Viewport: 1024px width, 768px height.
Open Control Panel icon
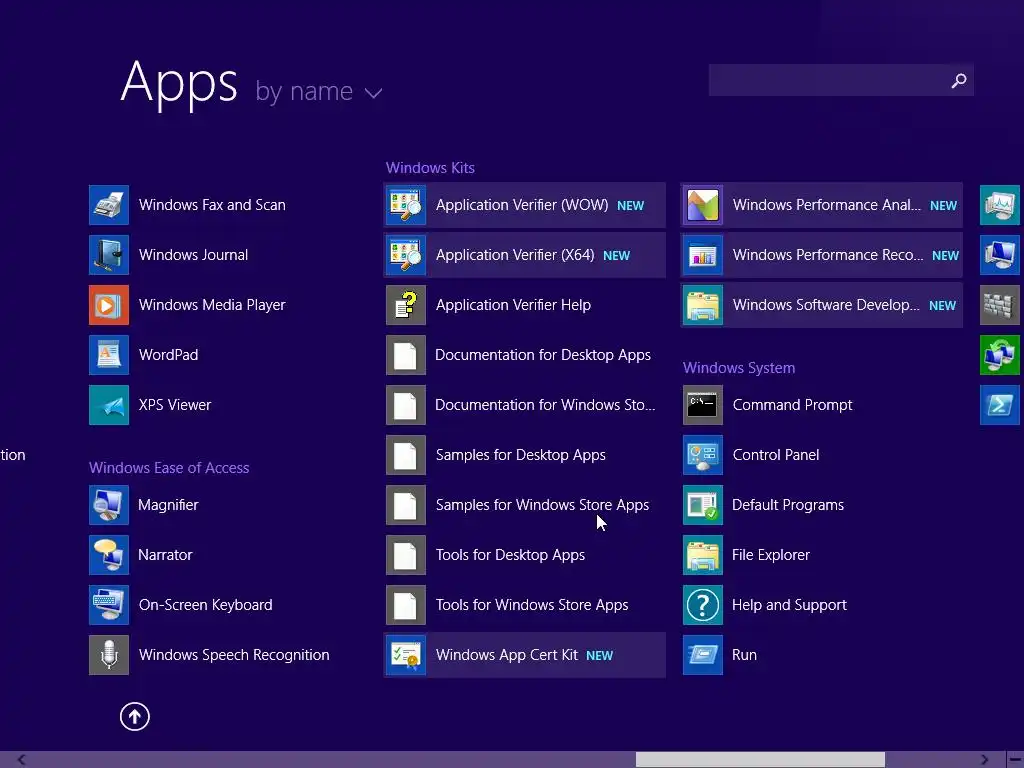point(703,455)
